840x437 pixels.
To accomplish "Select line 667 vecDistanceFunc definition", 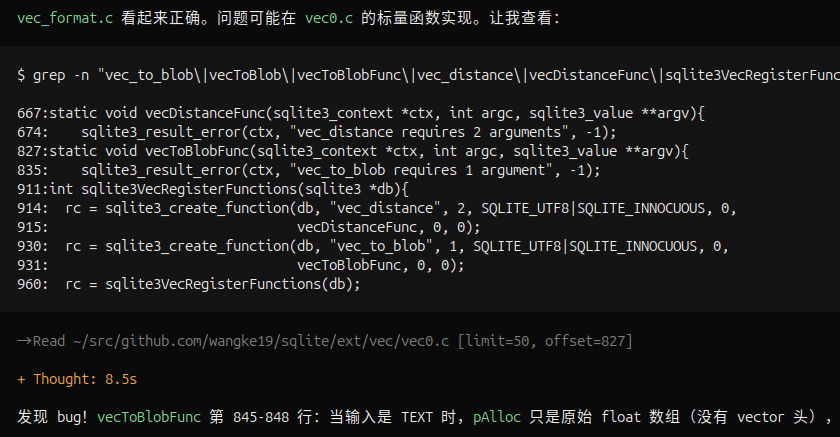I will [361, 113].
